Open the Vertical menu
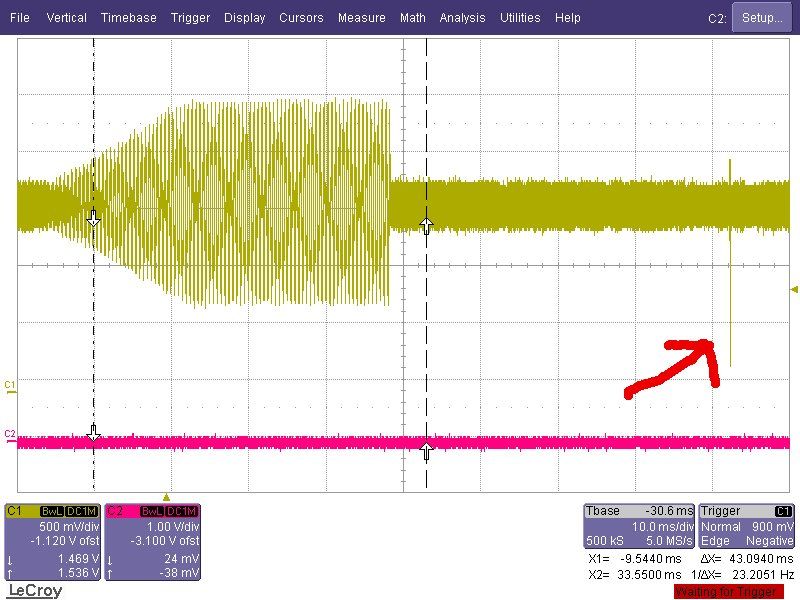The width and height of the screenshot is (800, 600). pyautogui.click(x=66, y=18)
